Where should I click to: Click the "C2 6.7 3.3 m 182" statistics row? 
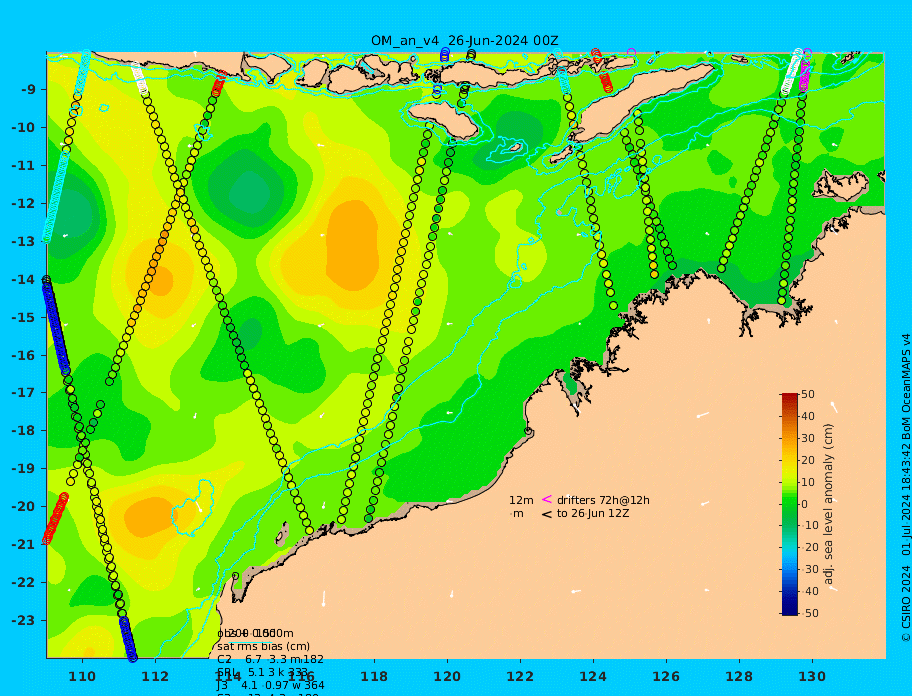coord(270,659)
